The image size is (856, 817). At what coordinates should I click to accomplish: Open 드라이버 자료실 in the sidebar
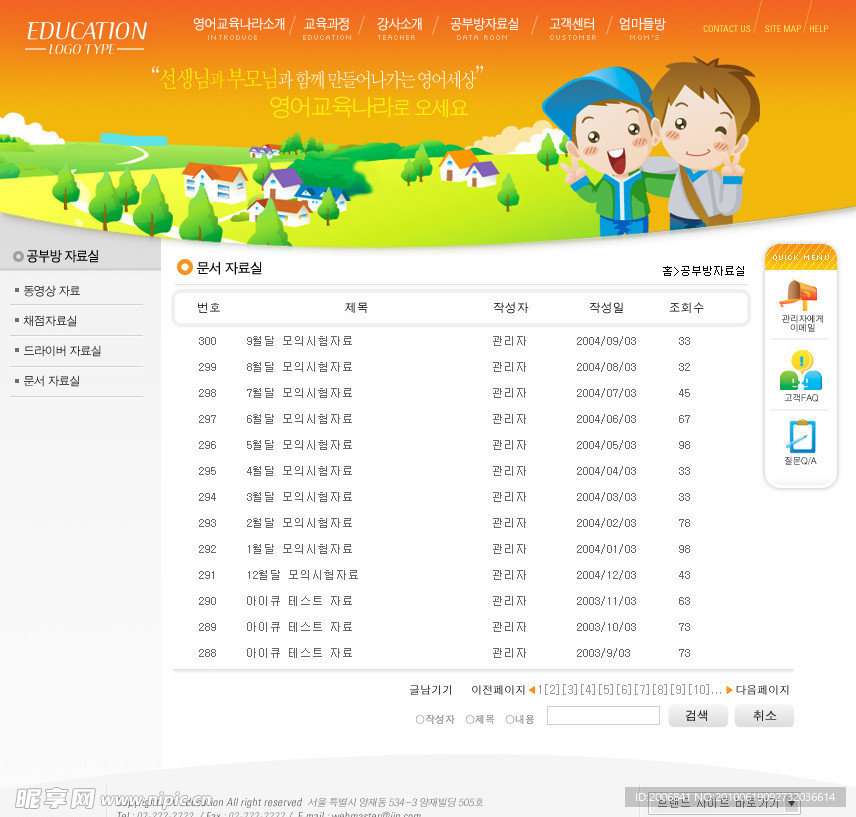pyautogui.click(x=62, y=351)
